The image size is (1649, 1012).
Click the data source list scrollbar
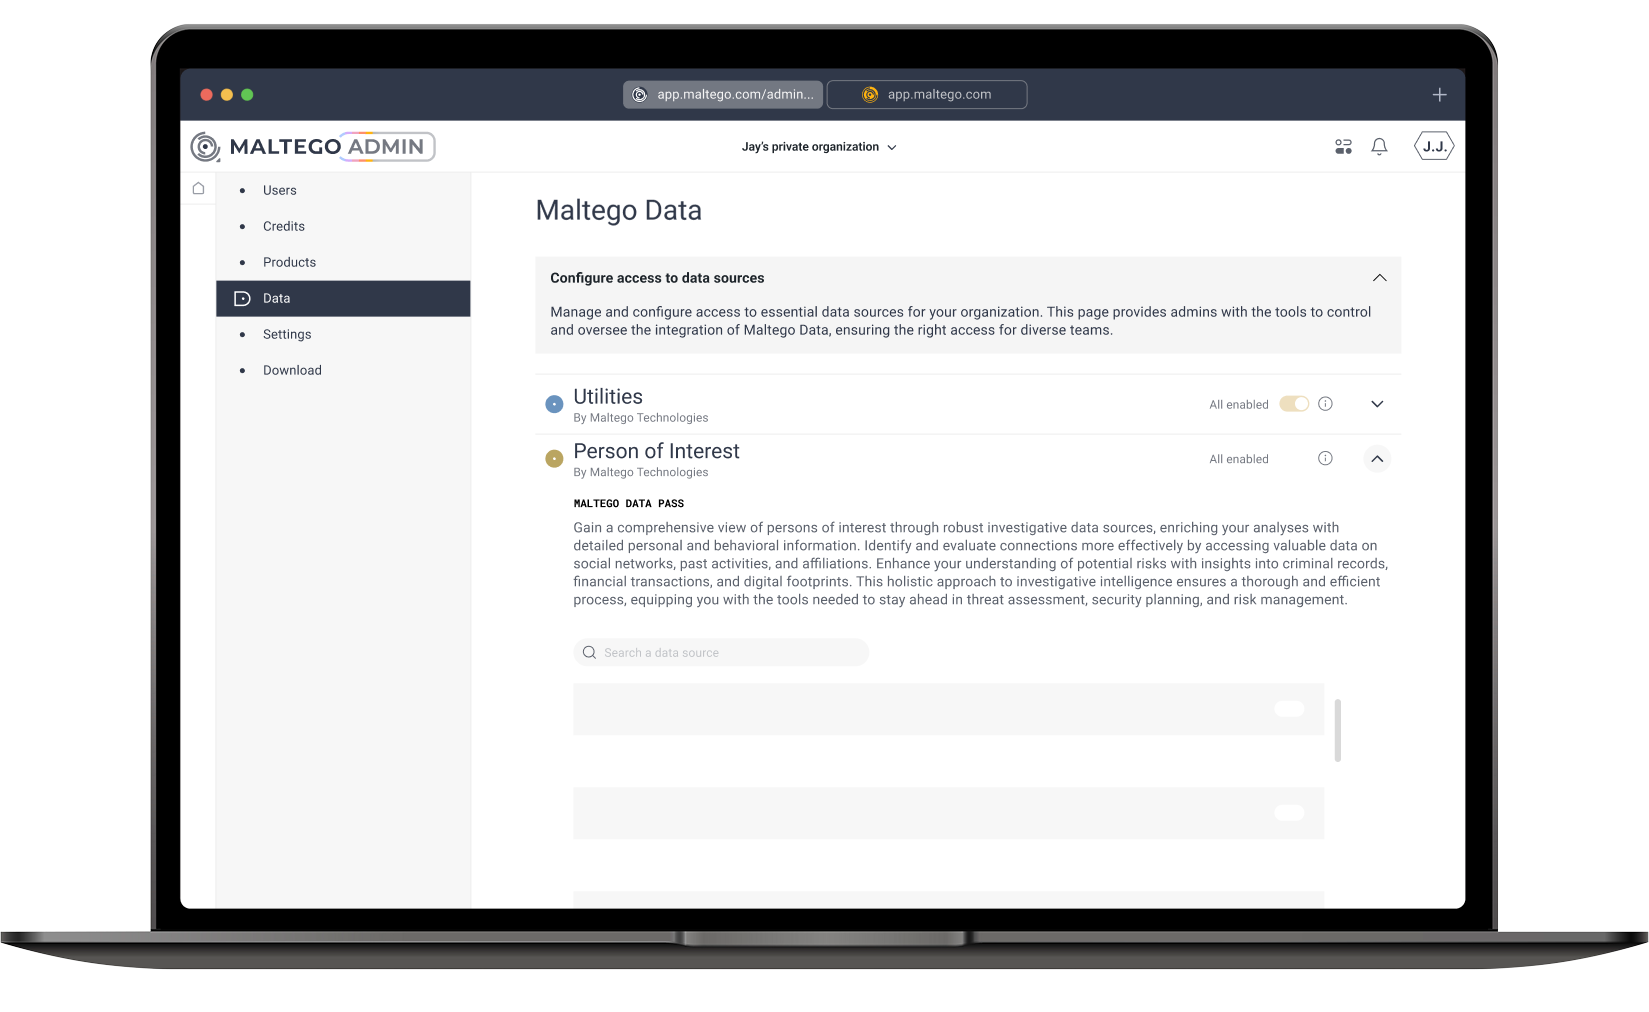1337,730
